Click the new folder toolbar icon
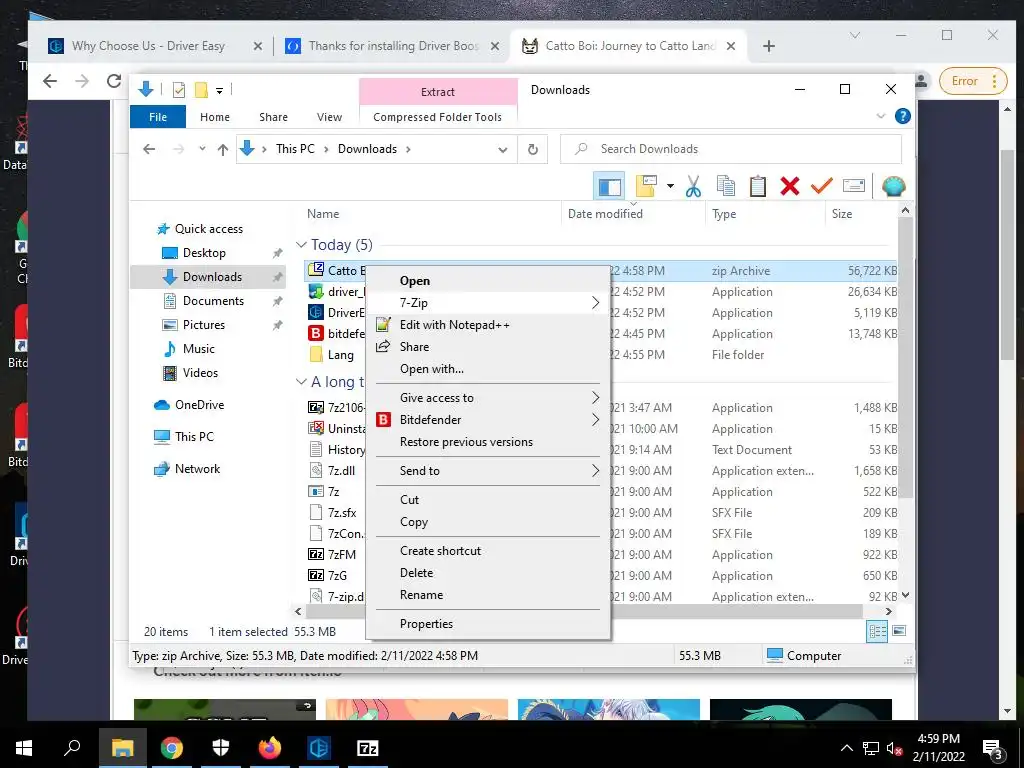1024x768 pixels. tap(646, 186)
